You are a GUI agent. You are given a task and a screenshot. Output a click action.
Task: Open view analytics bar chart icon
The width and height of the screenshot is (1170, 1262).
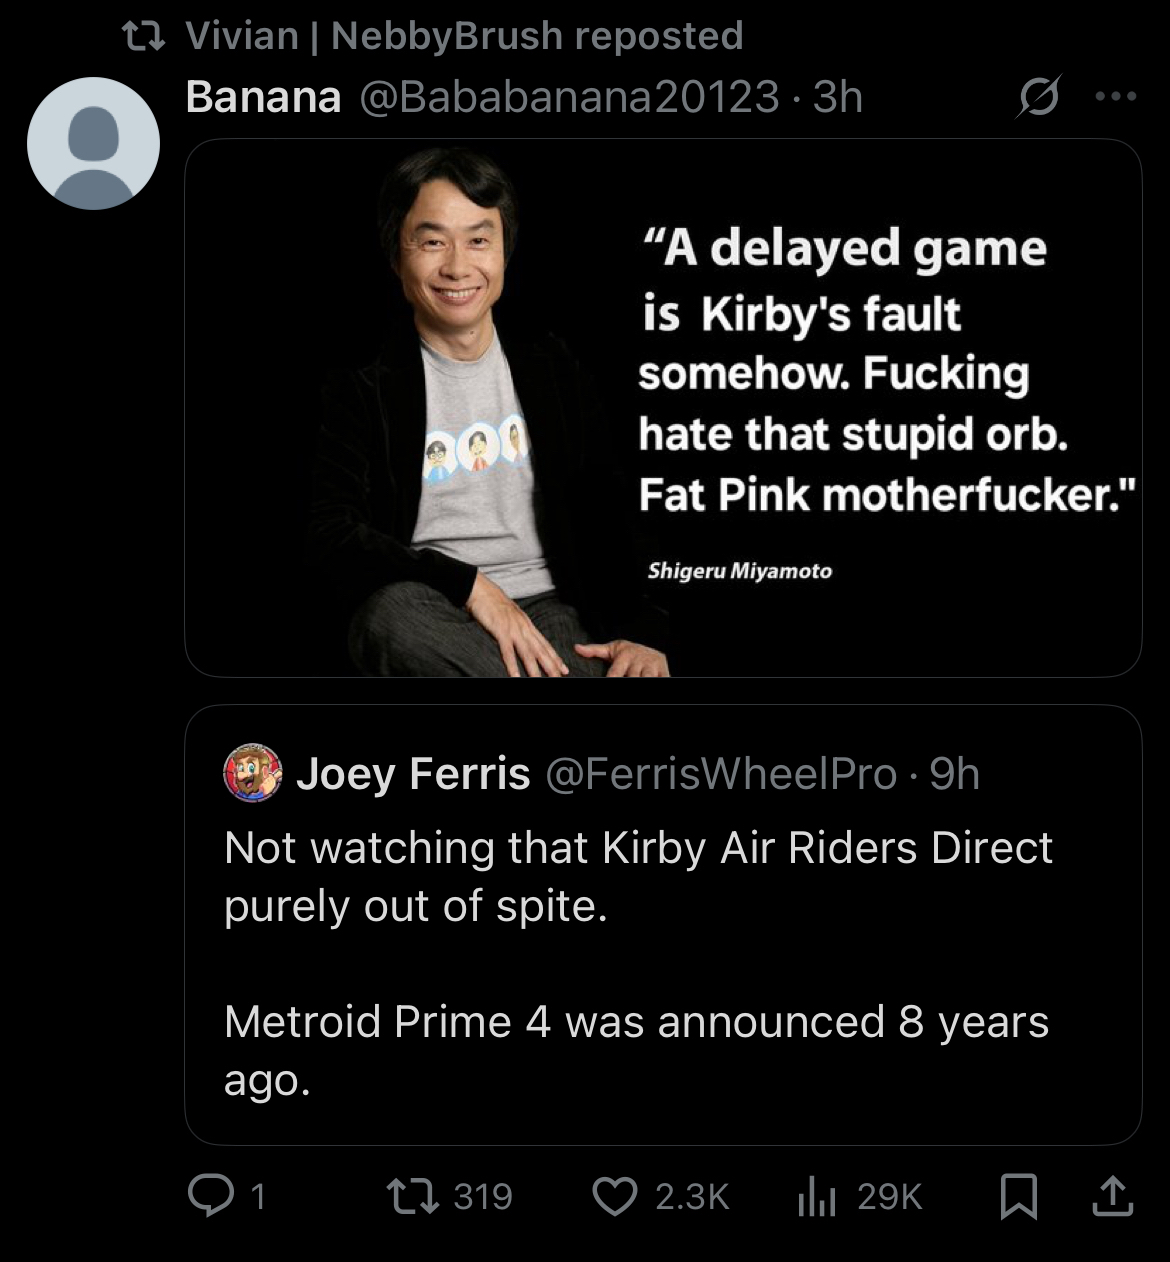pyautogui.click(x=816, y=1196)
